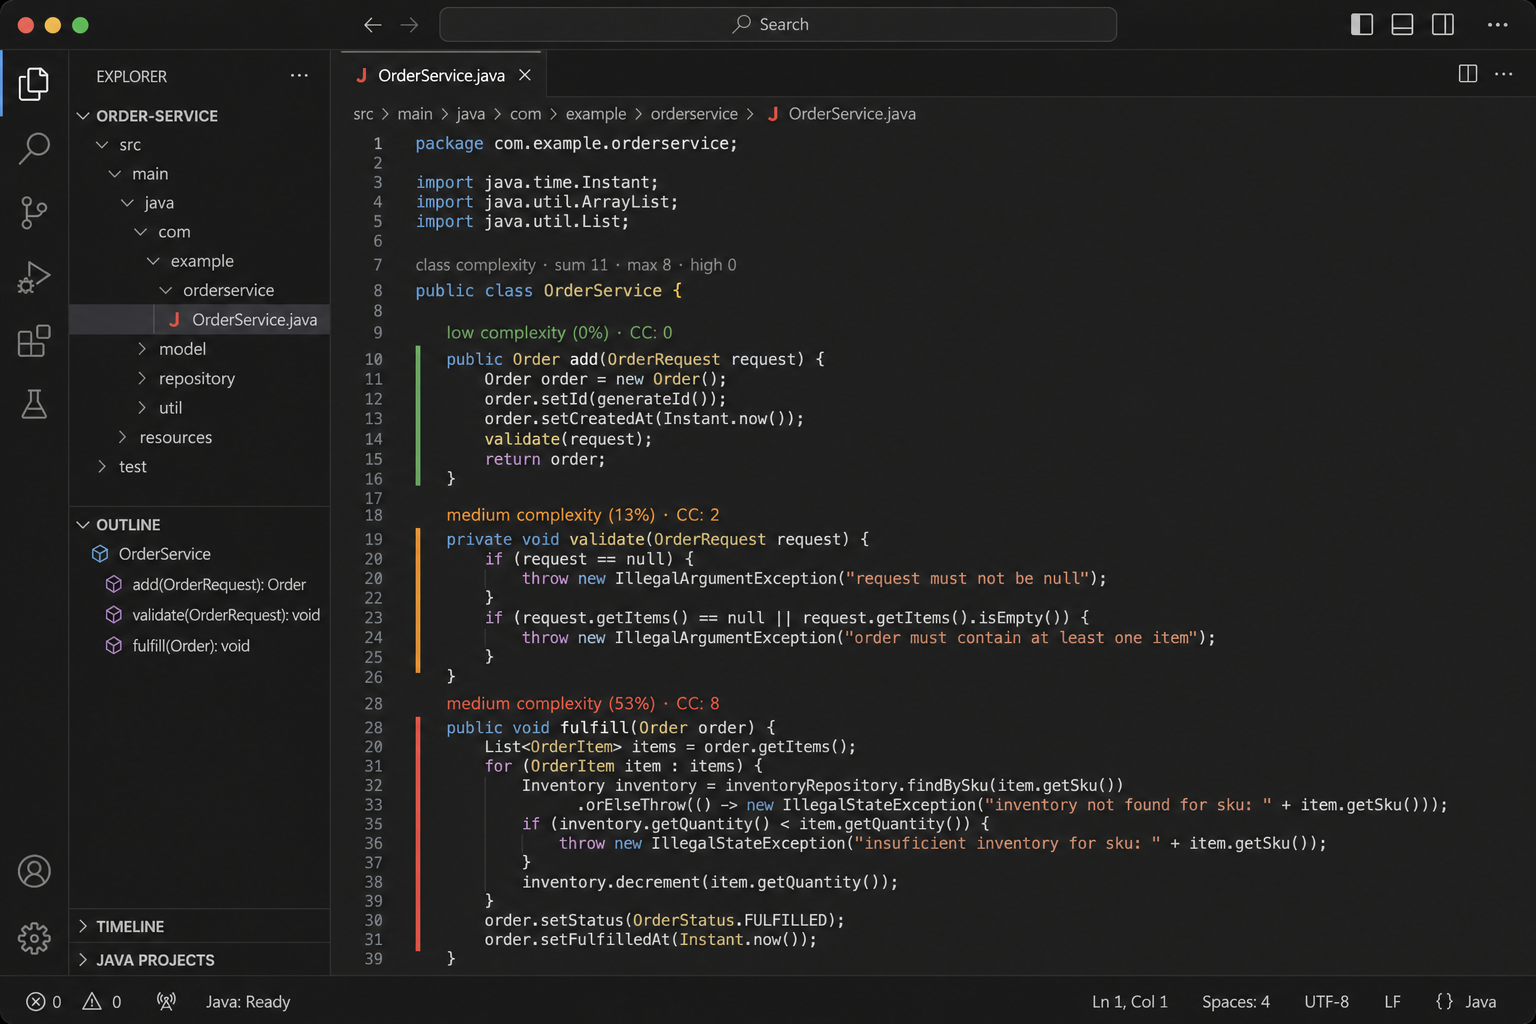Go back with the left arrow
This screenshot has width=1536, height=1024.
[x=372, y=24]
